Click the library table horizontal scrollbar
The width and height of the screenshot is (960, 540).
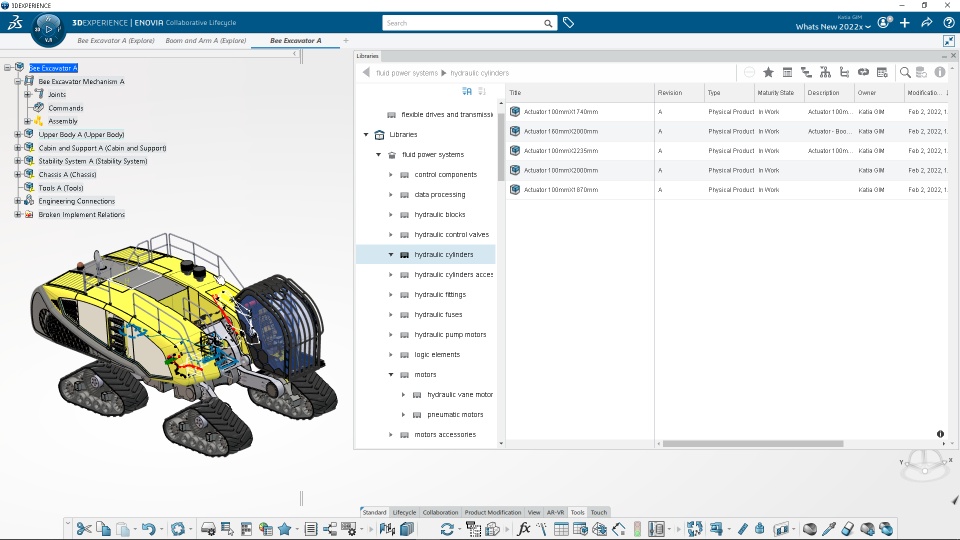pos(752,443)
